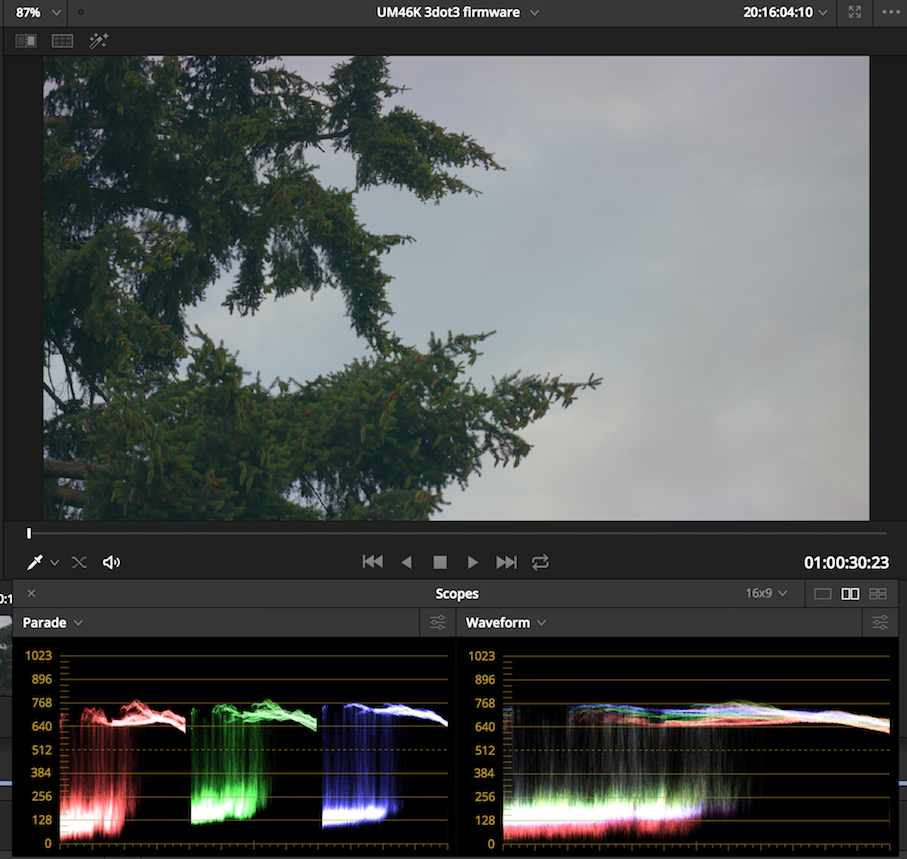This screenshot has height=859, width=907.
Task: Switch scopes to four-up layout
Action: [878, 594]
